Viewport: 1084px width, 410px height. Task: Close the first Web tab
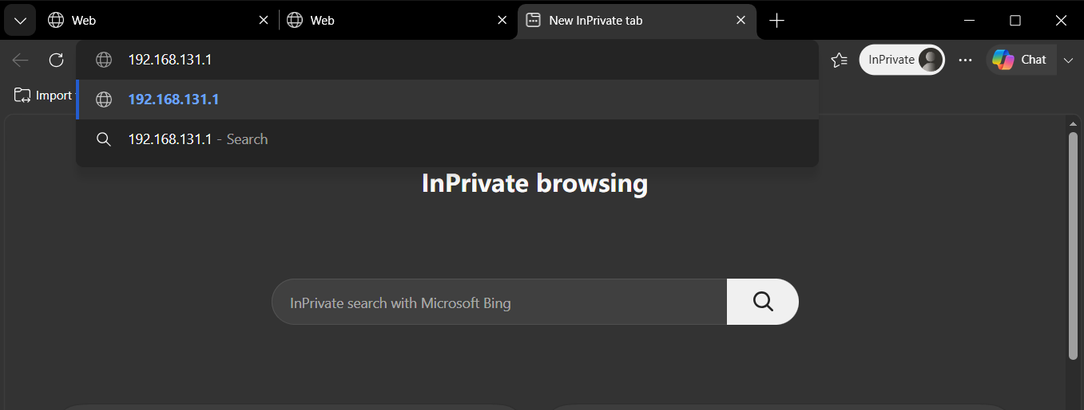263,21
